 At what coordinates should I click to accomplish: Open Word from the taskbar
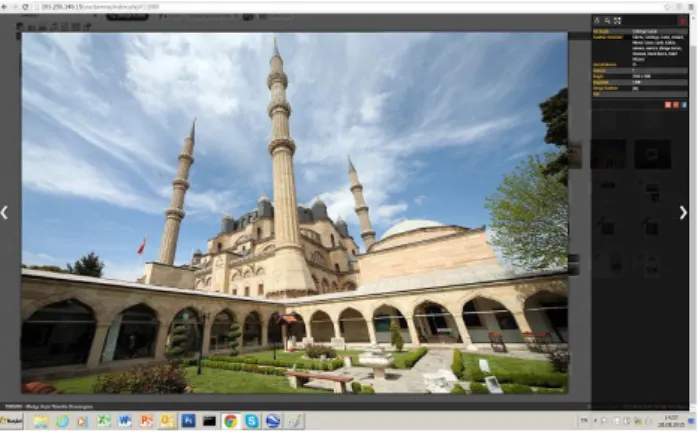pos(125,421)
